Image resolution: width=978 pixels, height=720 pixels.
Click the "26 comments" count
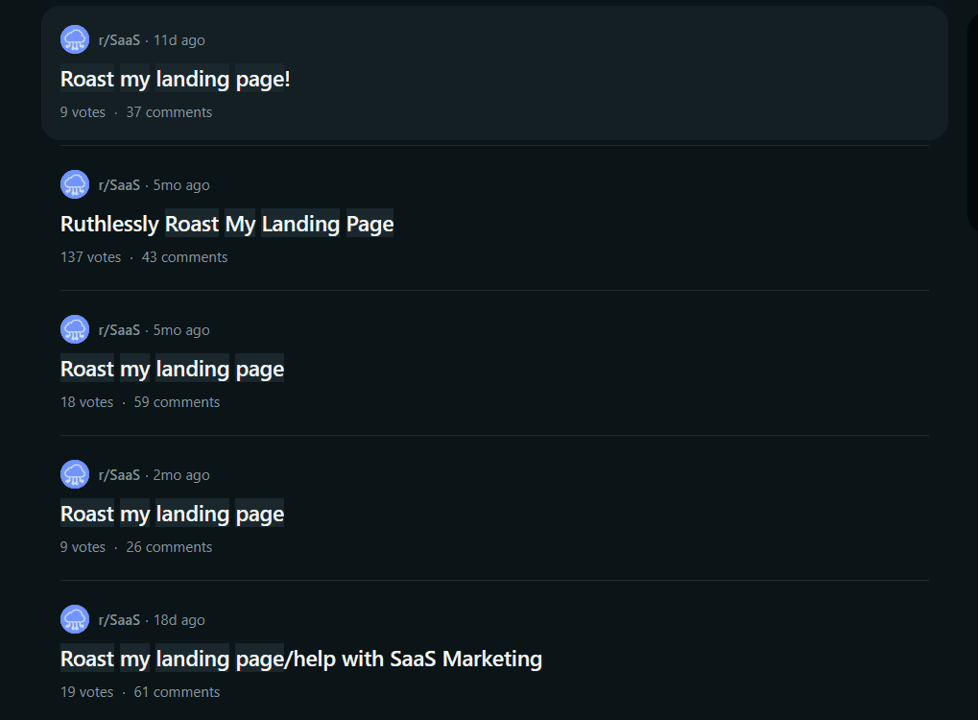click(x=169, y=547)
